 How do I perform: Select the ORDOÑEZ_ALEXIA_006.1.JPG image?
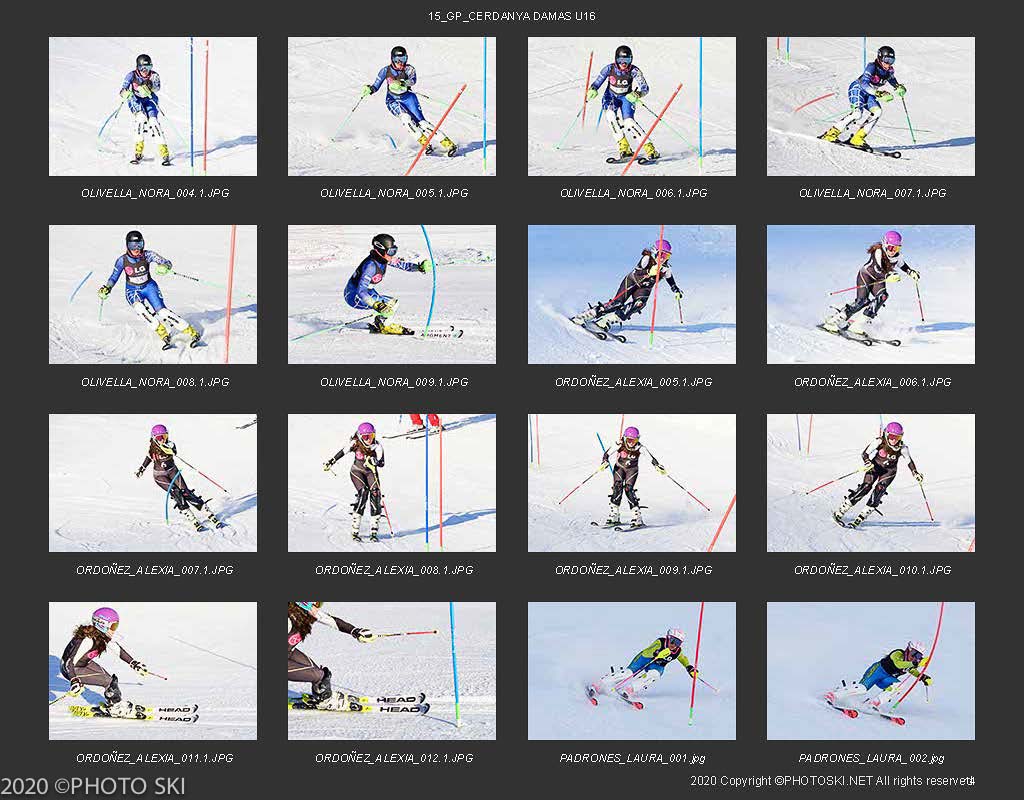(x=870, y=294)
